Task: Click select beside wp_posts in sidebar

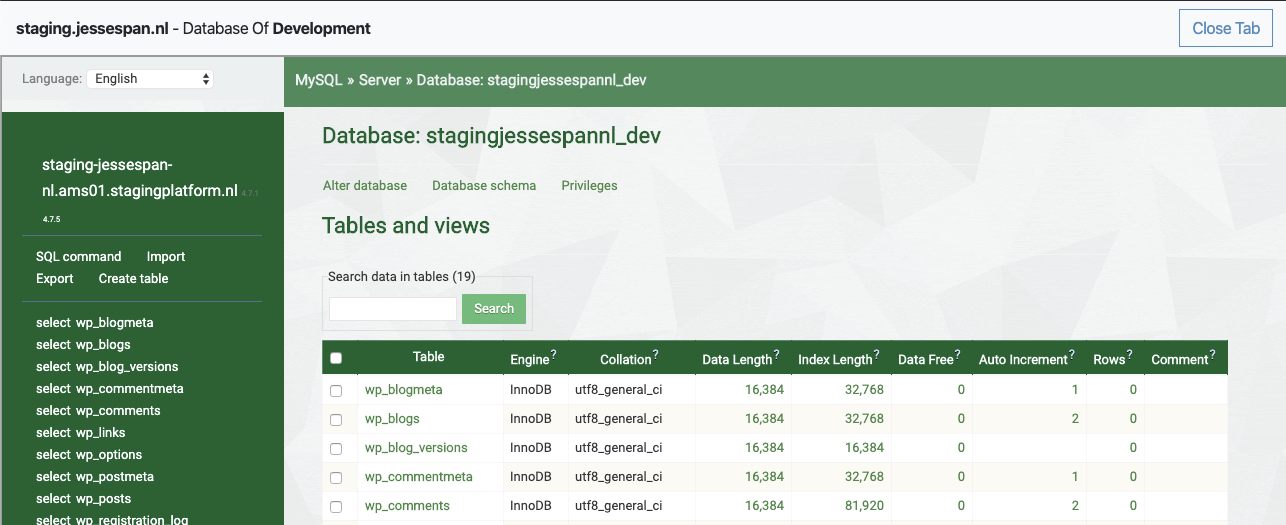Action: click(x=53, y=499)
